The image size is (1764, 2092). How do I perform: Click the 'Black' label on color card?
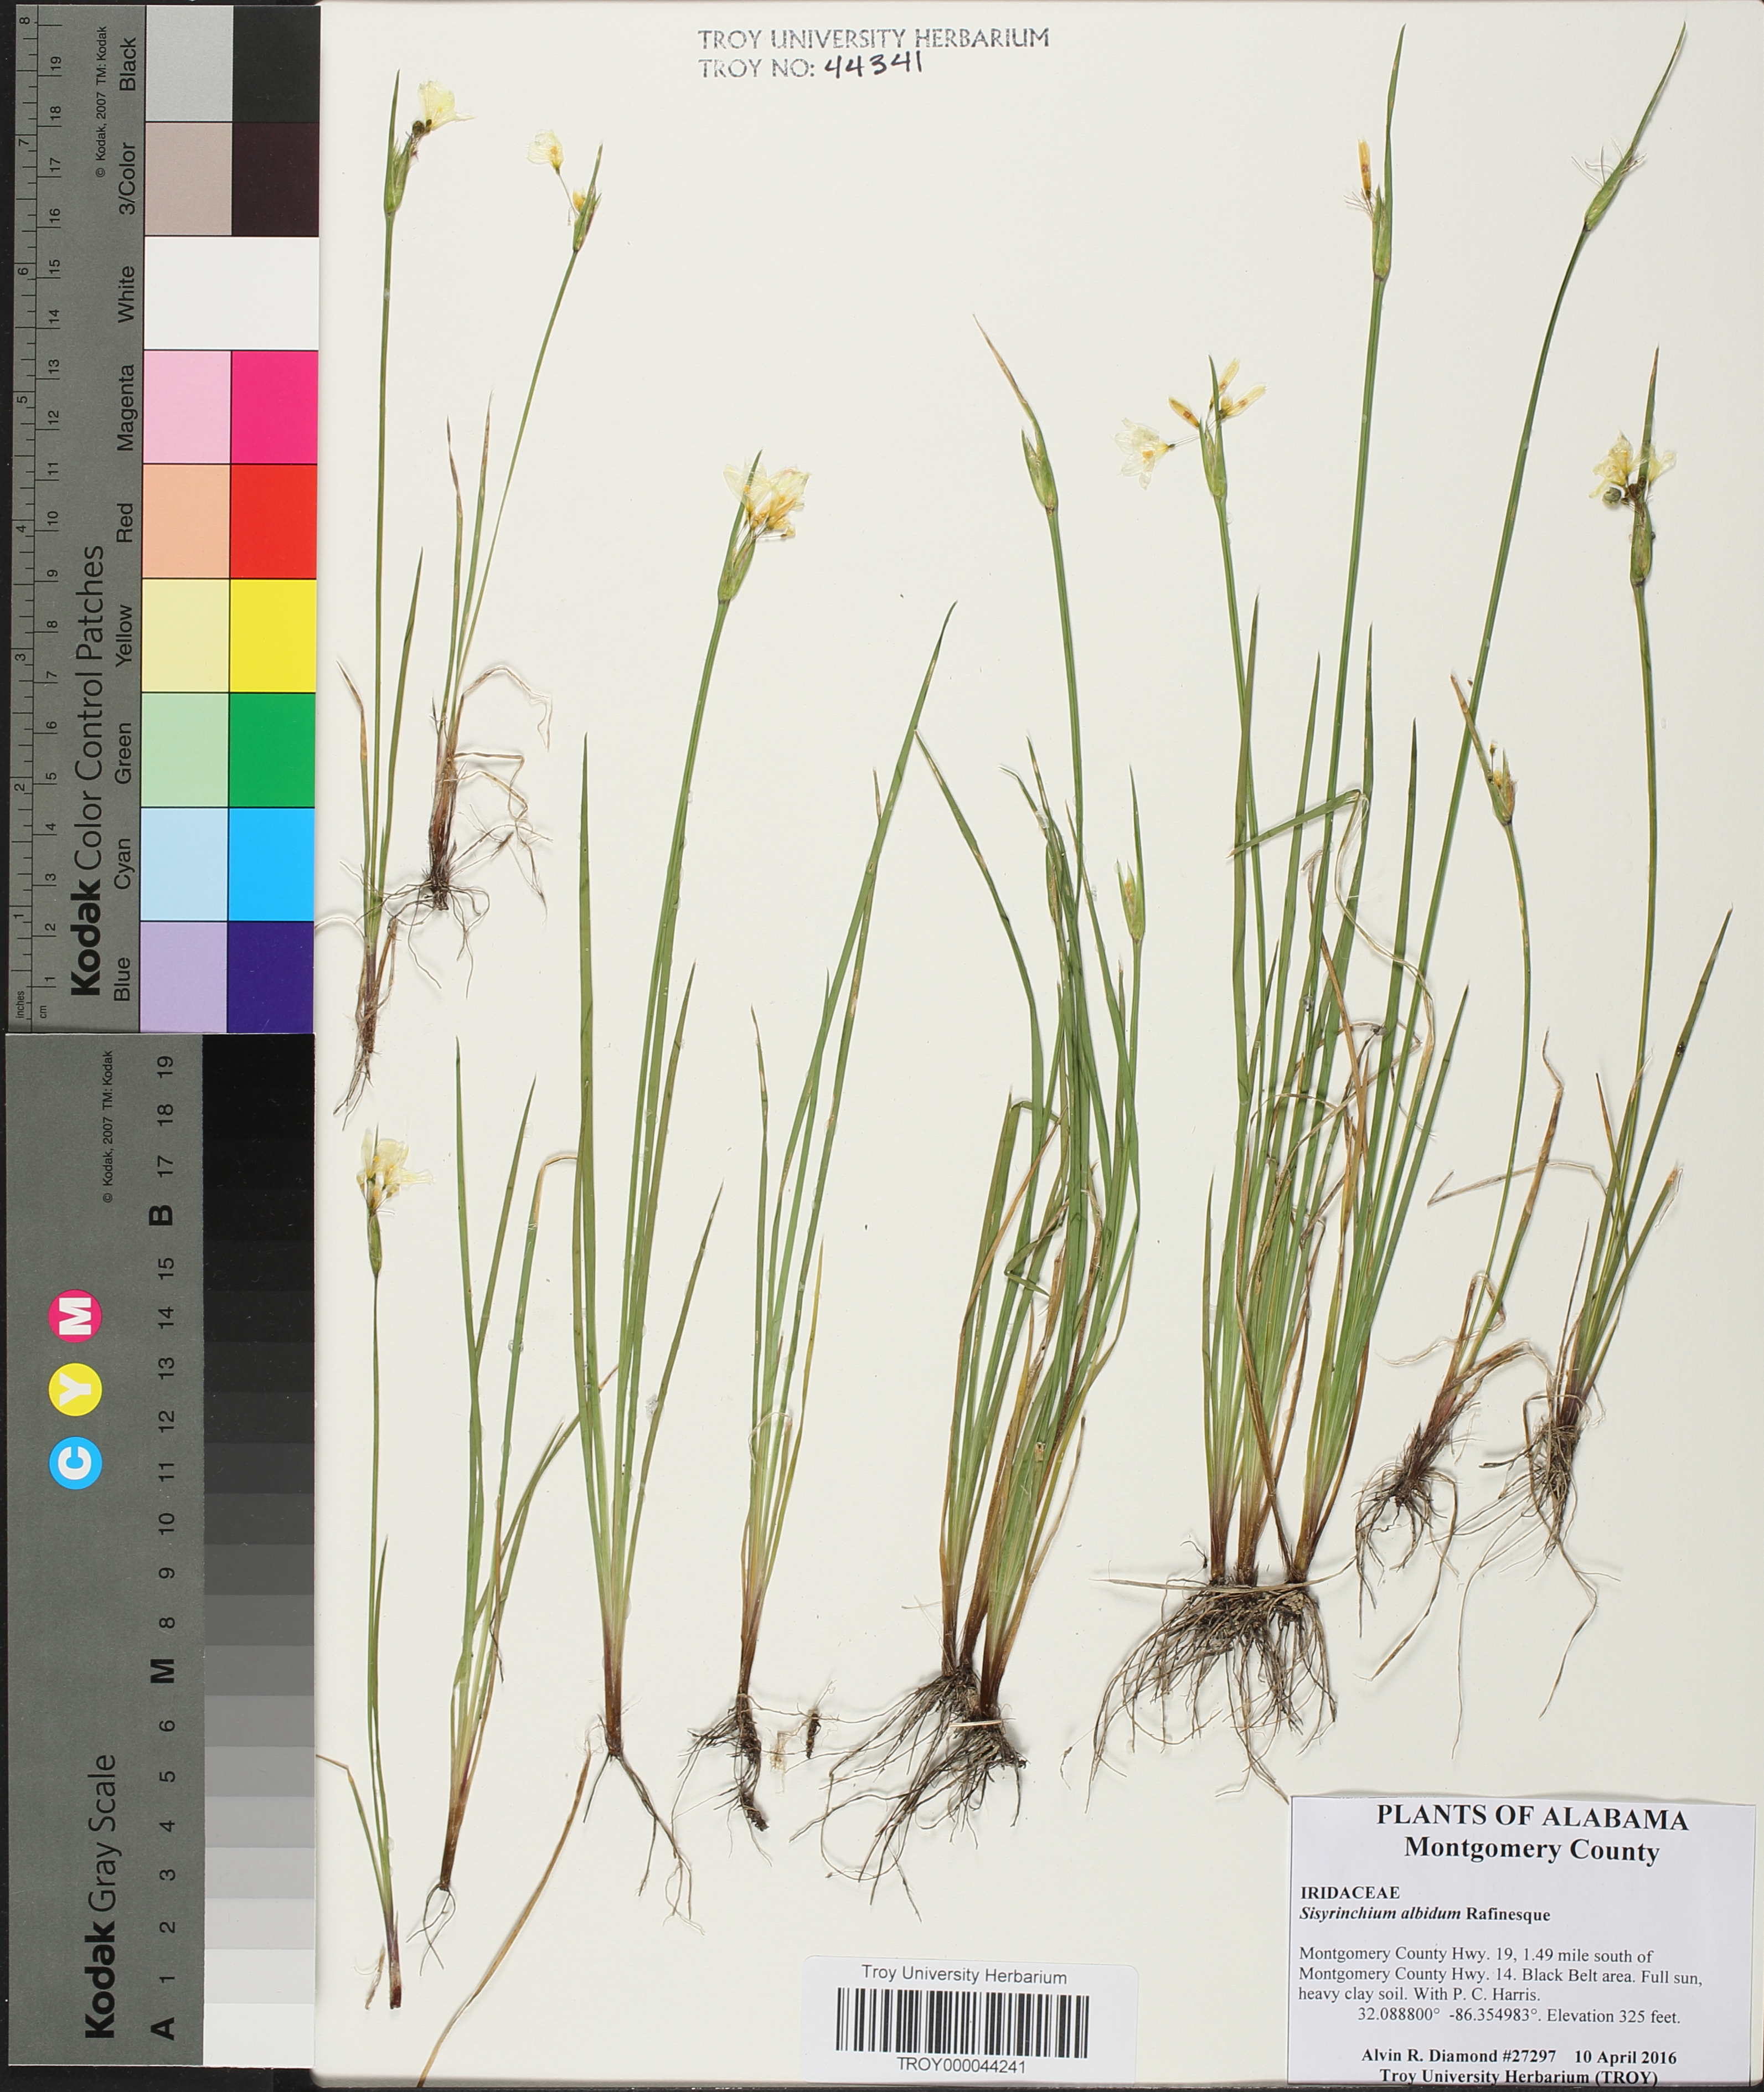(127, 65)
